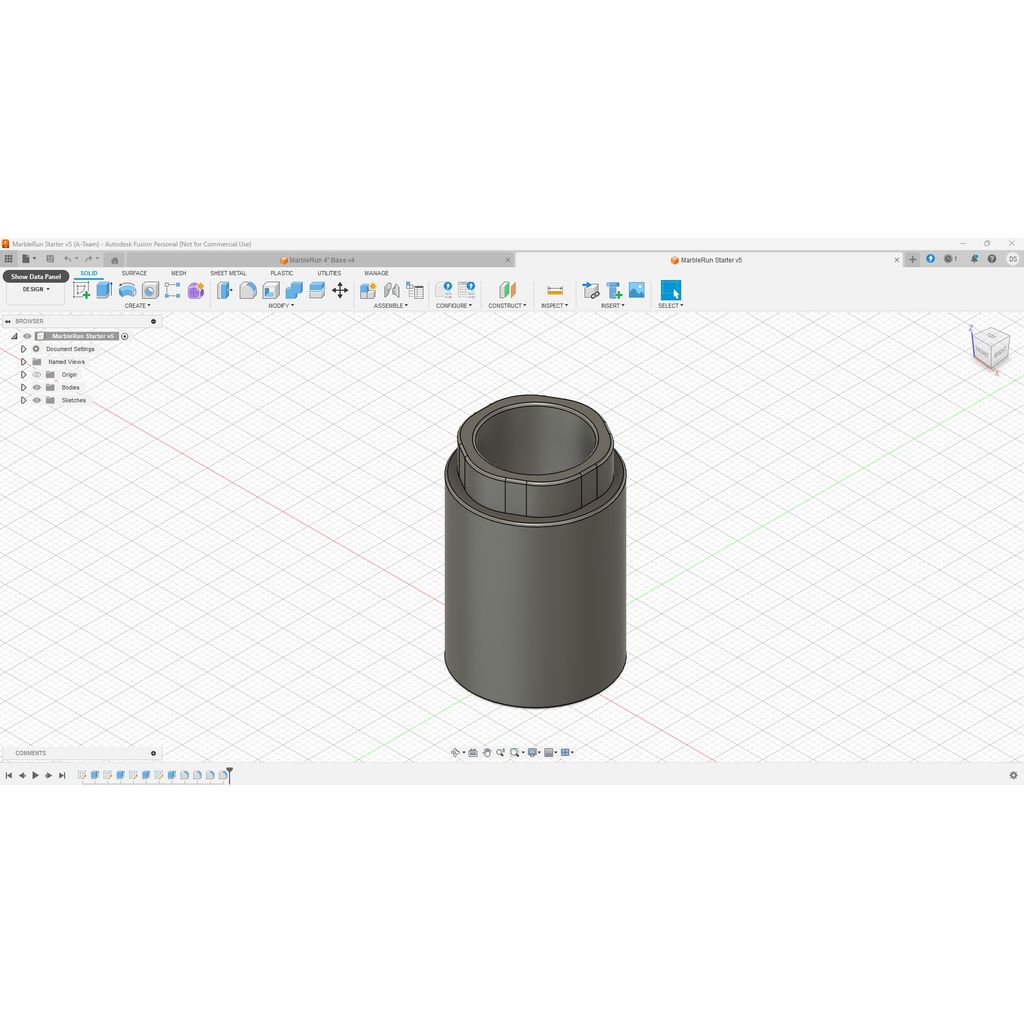Switch to the SHEET METAL tab

pyautogui.click(x=229, y=273)
